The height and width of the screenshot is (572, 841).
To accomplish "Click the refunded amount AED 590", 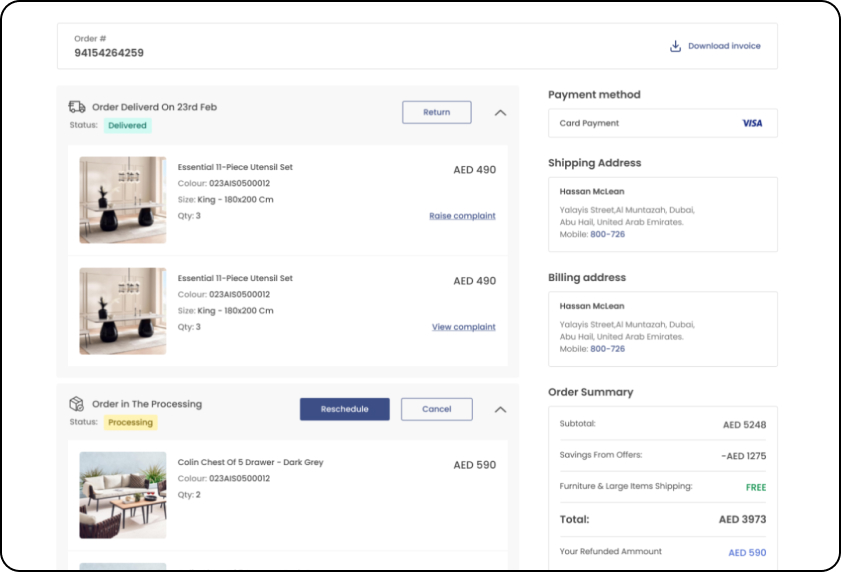I will (747, 553).
